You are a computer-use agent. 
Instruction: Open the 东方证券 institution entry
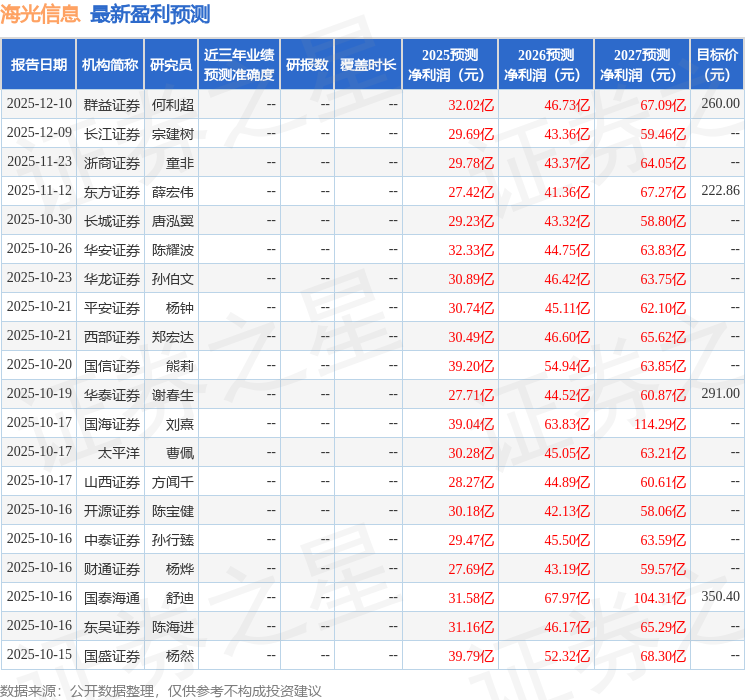point(111,191)
